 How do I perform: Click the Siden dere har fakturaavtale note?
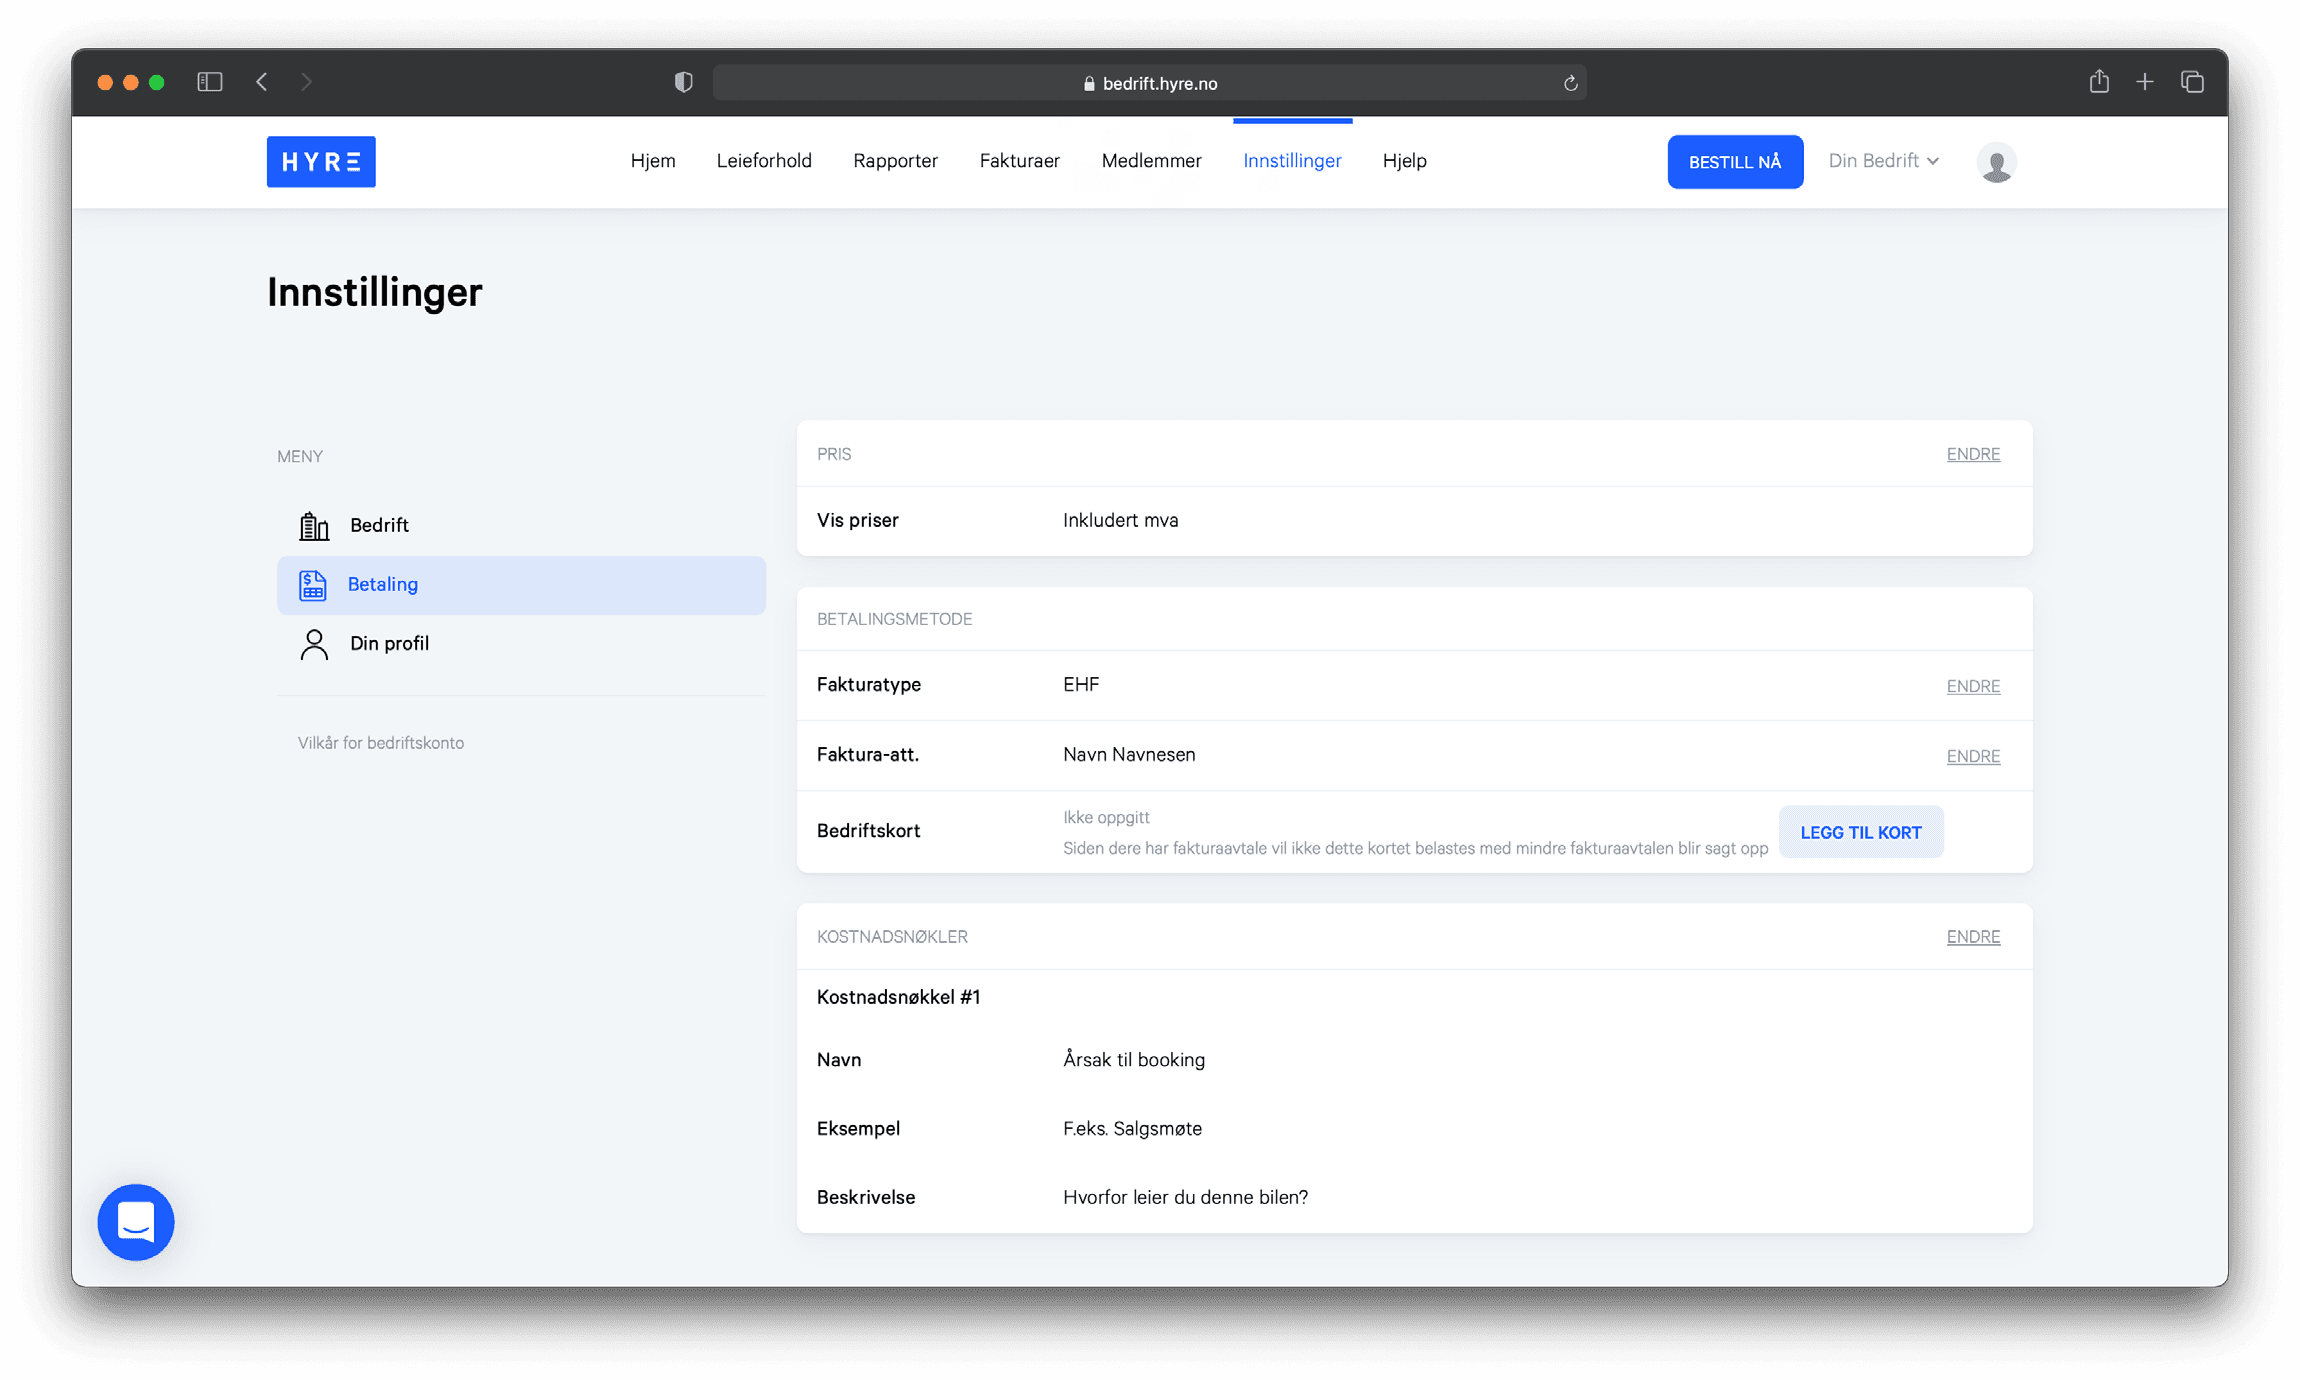(x=1415, y=849)
